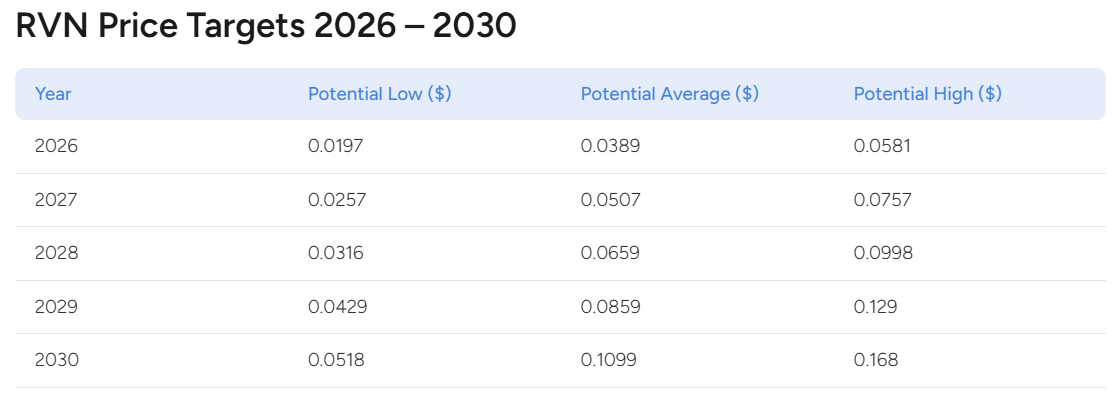Viewport: 1112px width, 406px height.
Task: Click the 0.168 high value for 2030
Action: (x=875, y=360)
